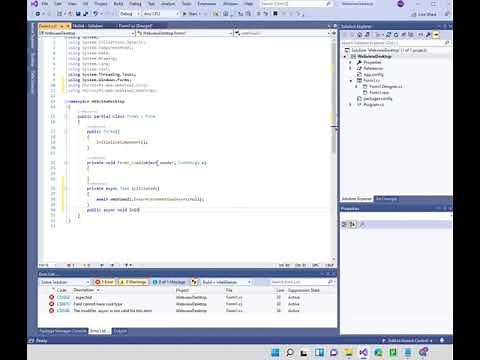Click Property Pages wrench in Properties panel
Viewport: 480px width, 360px height.
point(362,224)
